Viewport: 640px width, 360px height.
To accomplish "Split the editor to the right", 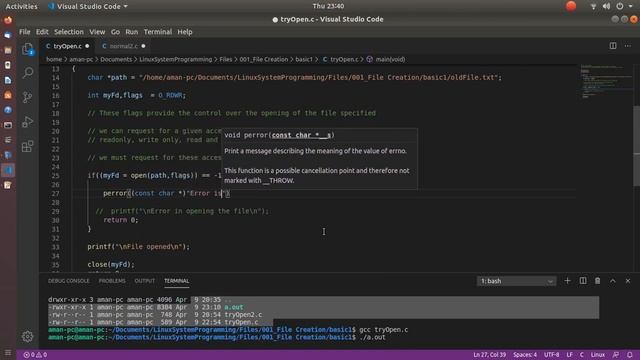I will click(x=613, y=46).
